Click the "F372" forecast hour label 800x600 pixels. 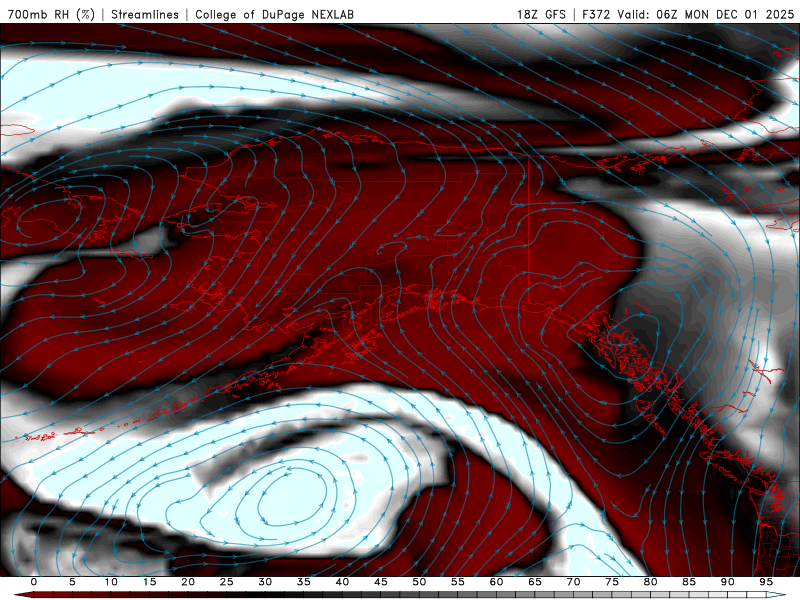[x=596, y=14]
